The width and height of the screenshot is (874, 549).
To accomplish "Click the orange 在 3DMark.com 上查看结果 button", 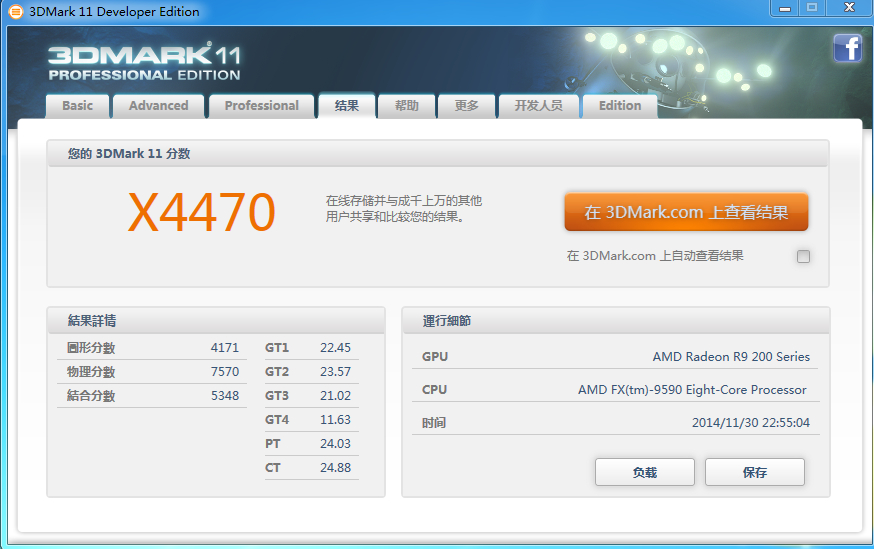I will [x=686, y=212].
